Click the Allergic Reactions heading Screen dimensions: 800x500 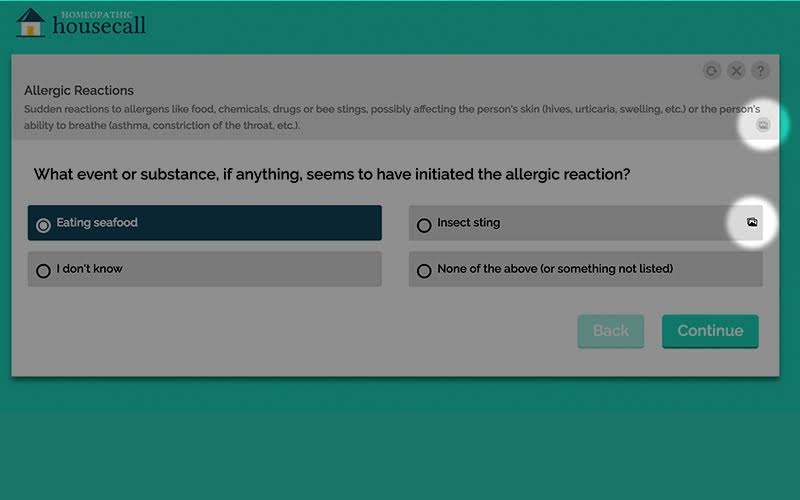79,90
